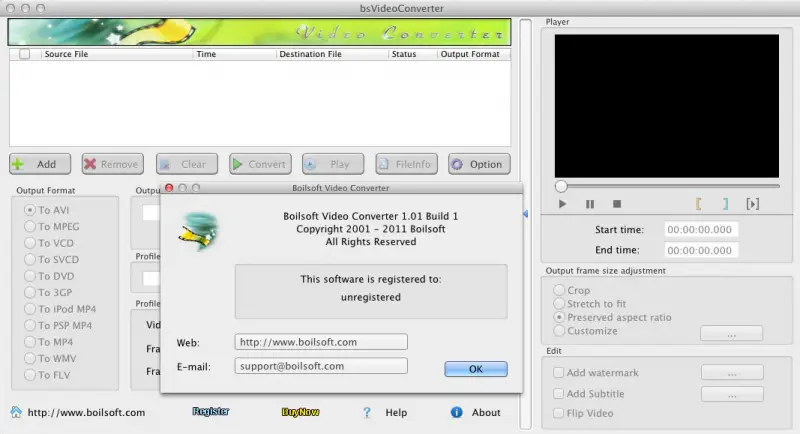Click the Help question mark icon
800x434 pixels.
click(x=367, y=413)
